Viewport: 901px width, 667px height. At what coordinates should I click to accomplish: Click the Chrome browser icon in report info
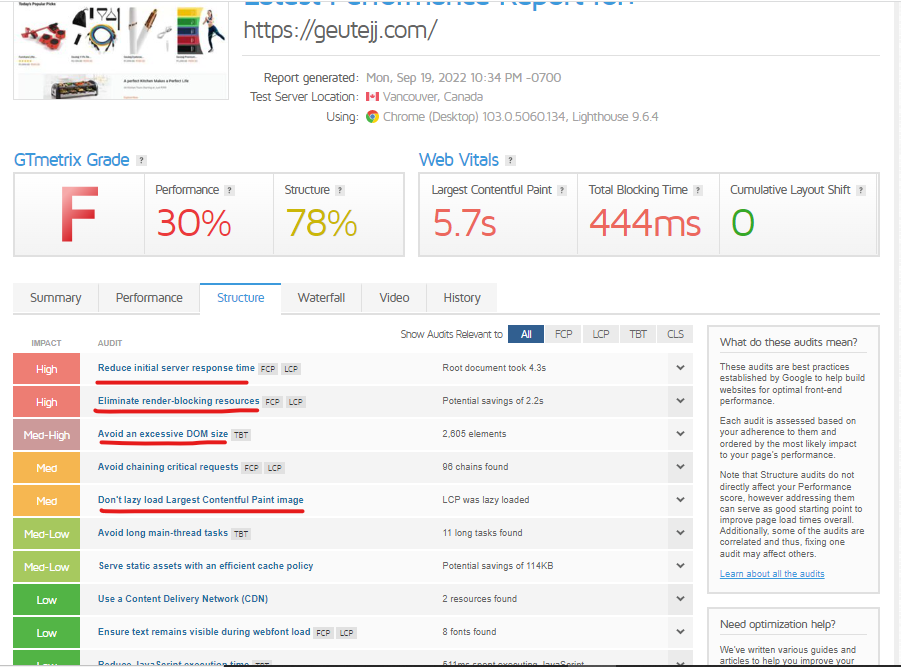[372, 117]
